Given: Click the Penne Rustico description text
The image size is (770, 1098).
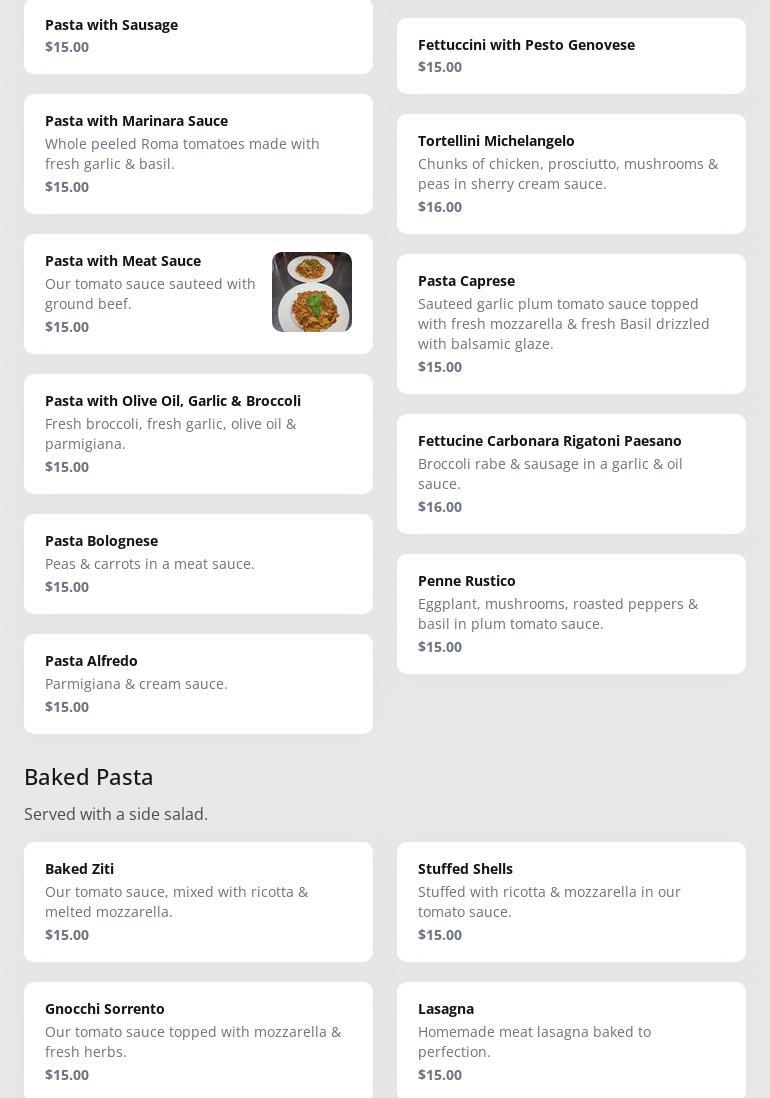Looking at the screenshot, I should point(558,614).
